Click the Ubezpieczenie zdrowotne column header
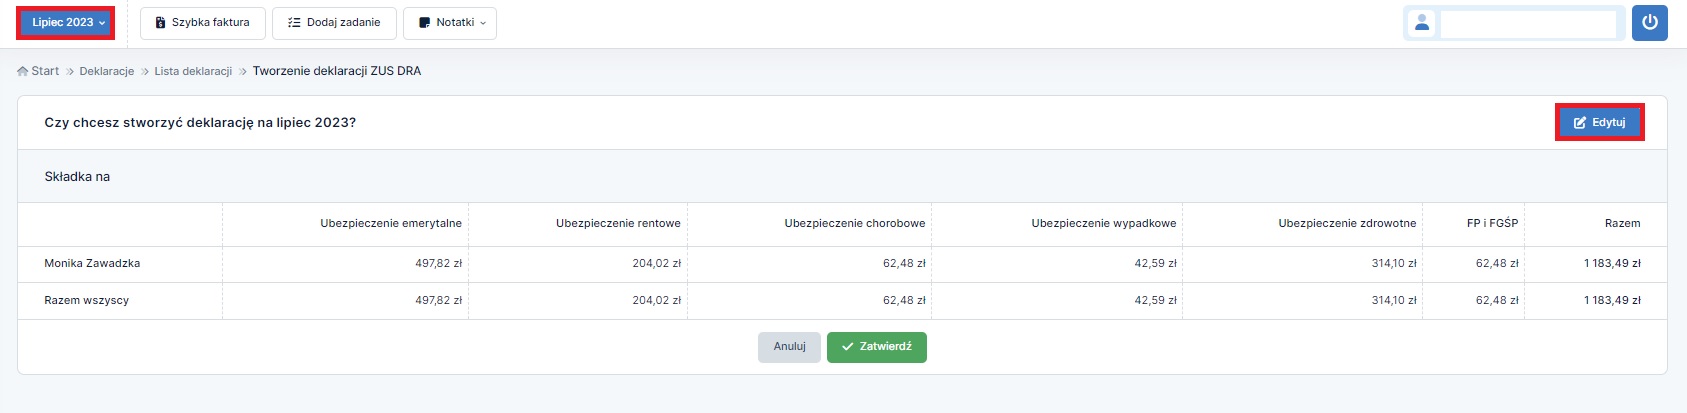The height and width of the screenshot is (413, 1687). click(1347, 224)
